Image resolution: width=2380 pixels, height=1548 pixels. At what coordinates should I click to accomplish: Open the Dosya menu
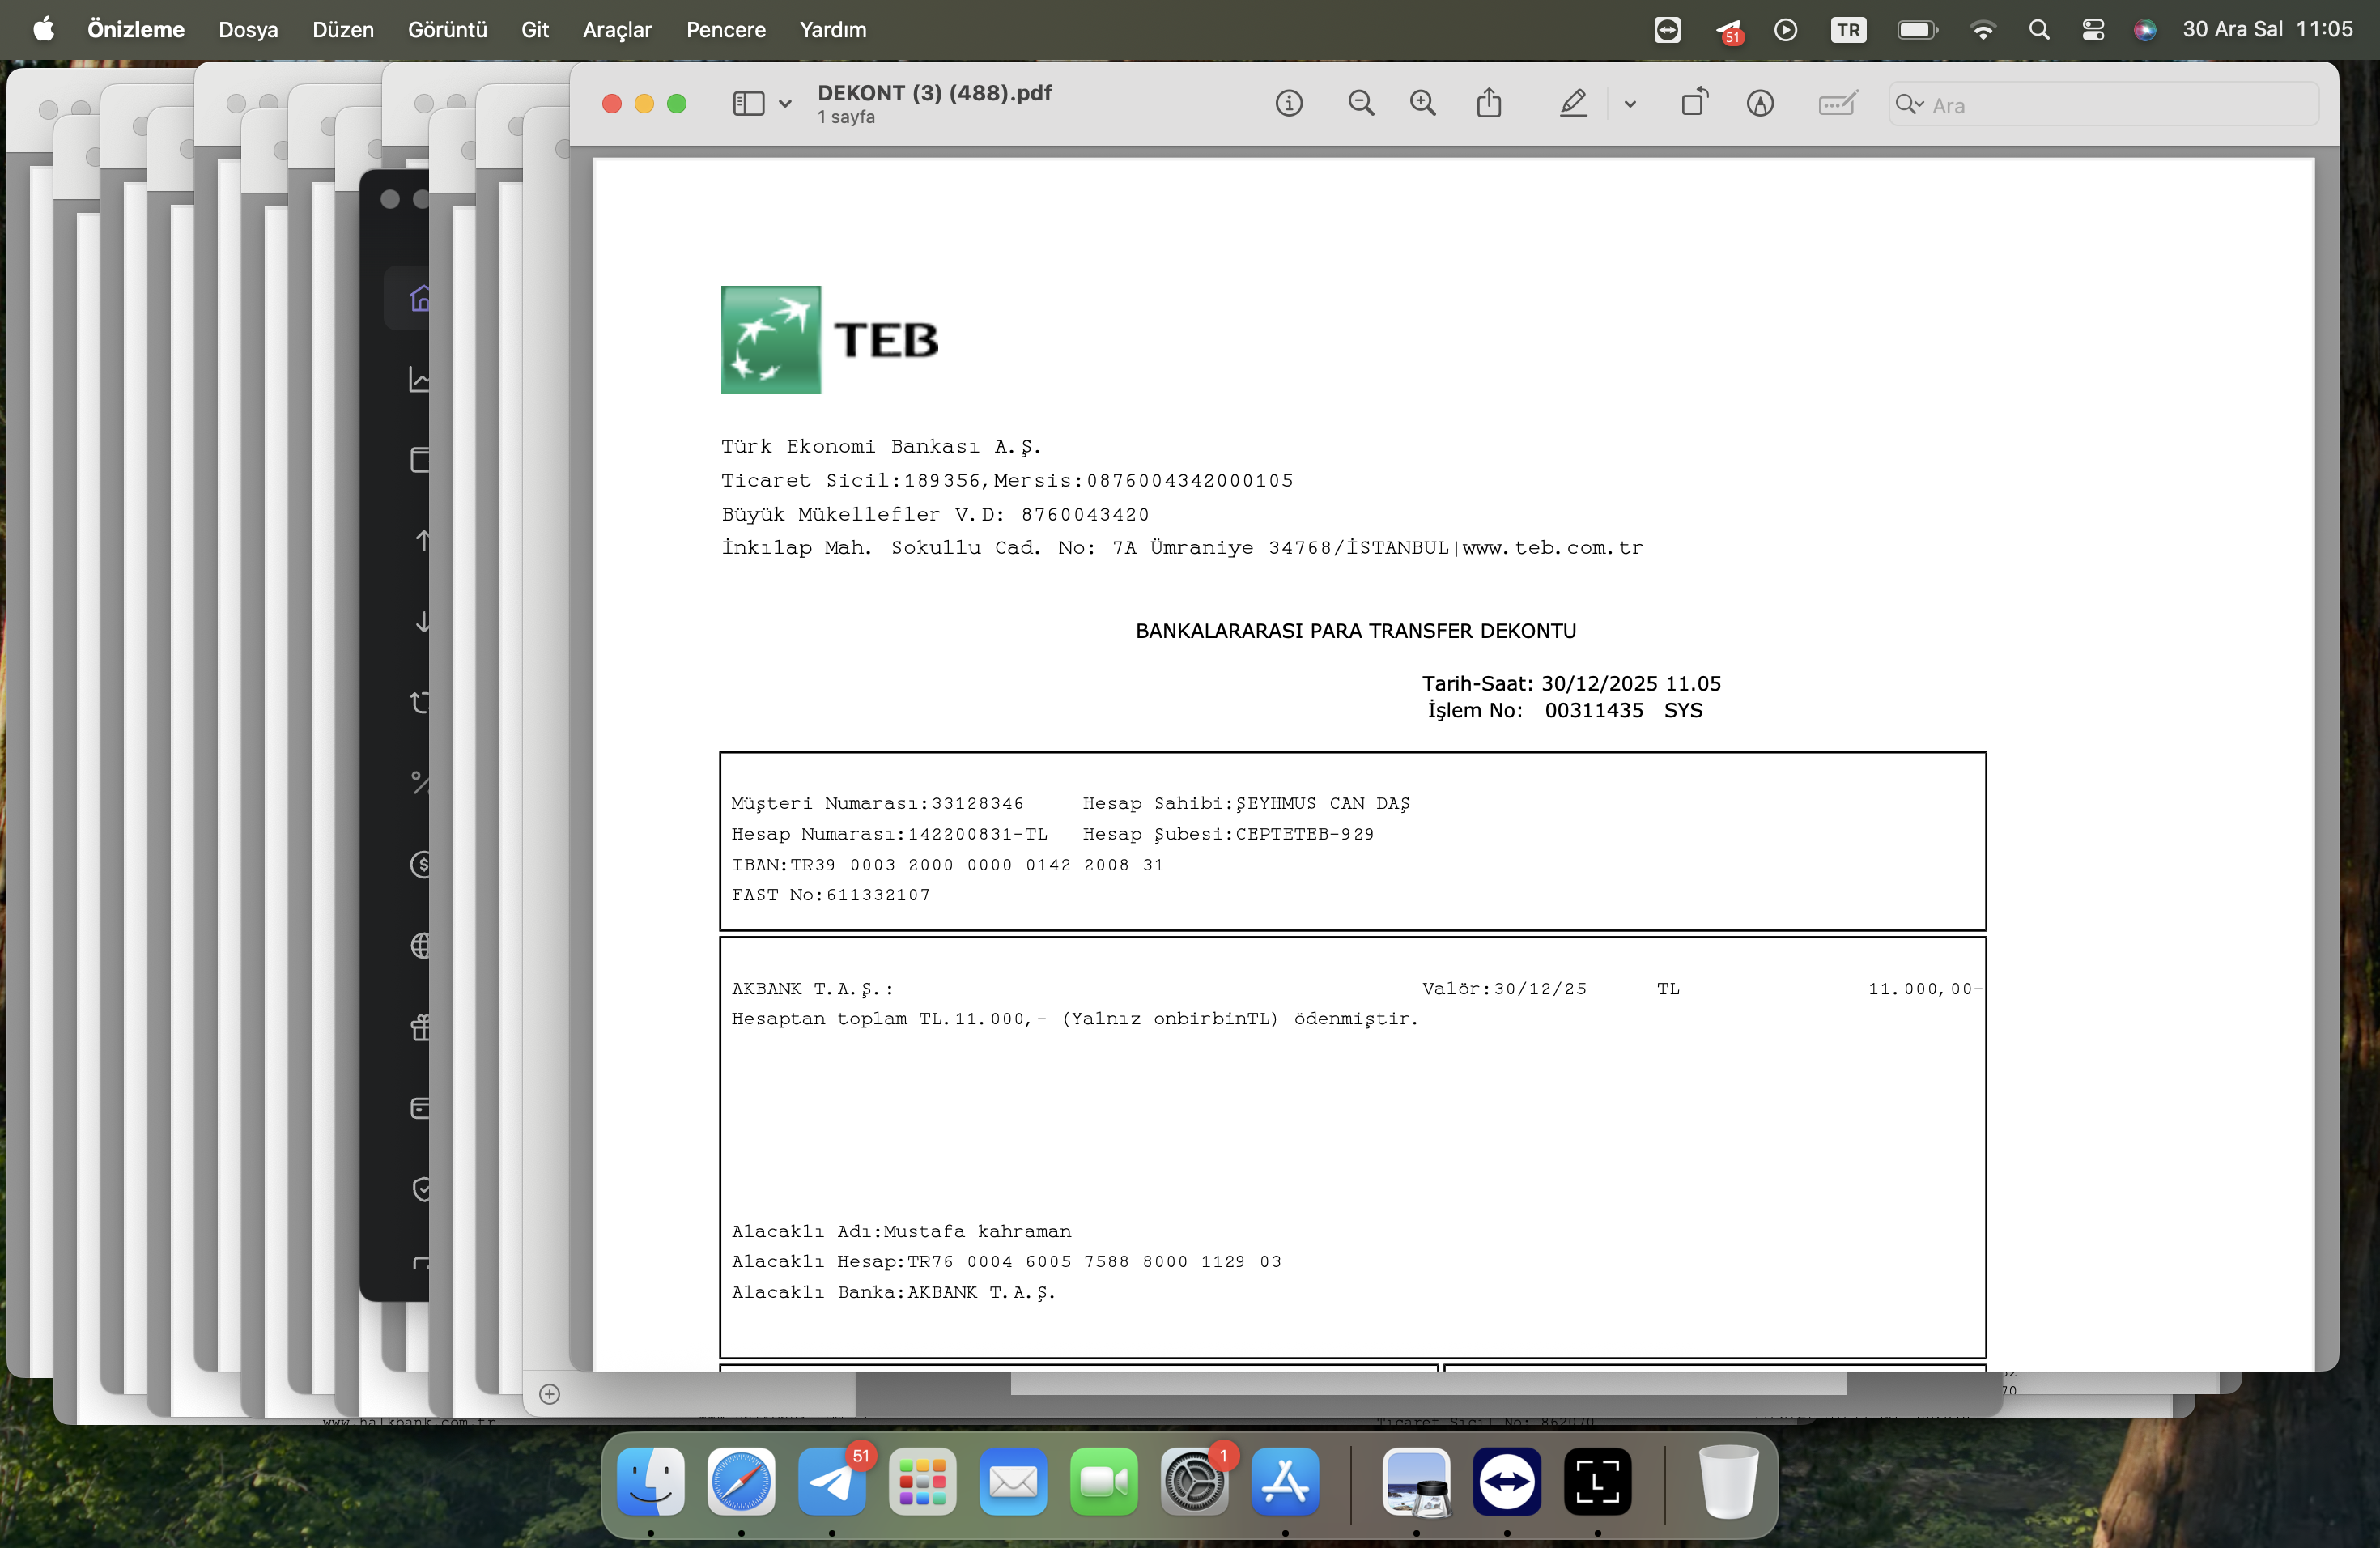pos(248,30)
